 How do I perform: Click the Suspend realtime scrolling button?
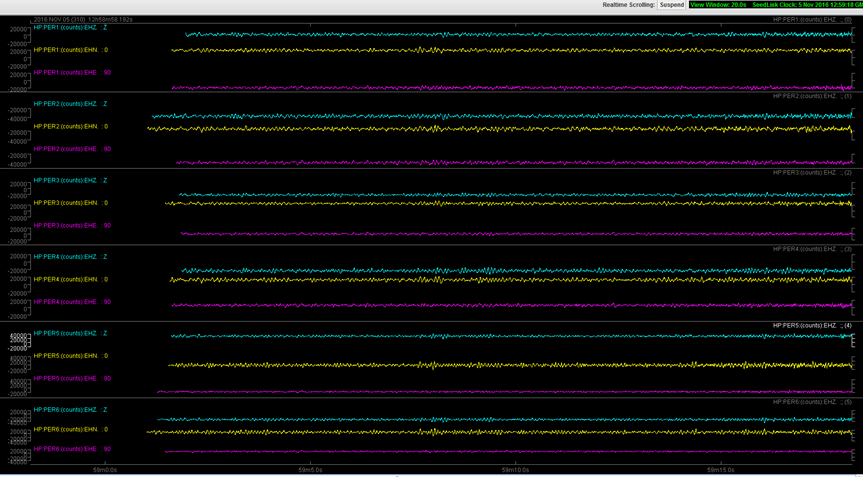coord(672,5)
